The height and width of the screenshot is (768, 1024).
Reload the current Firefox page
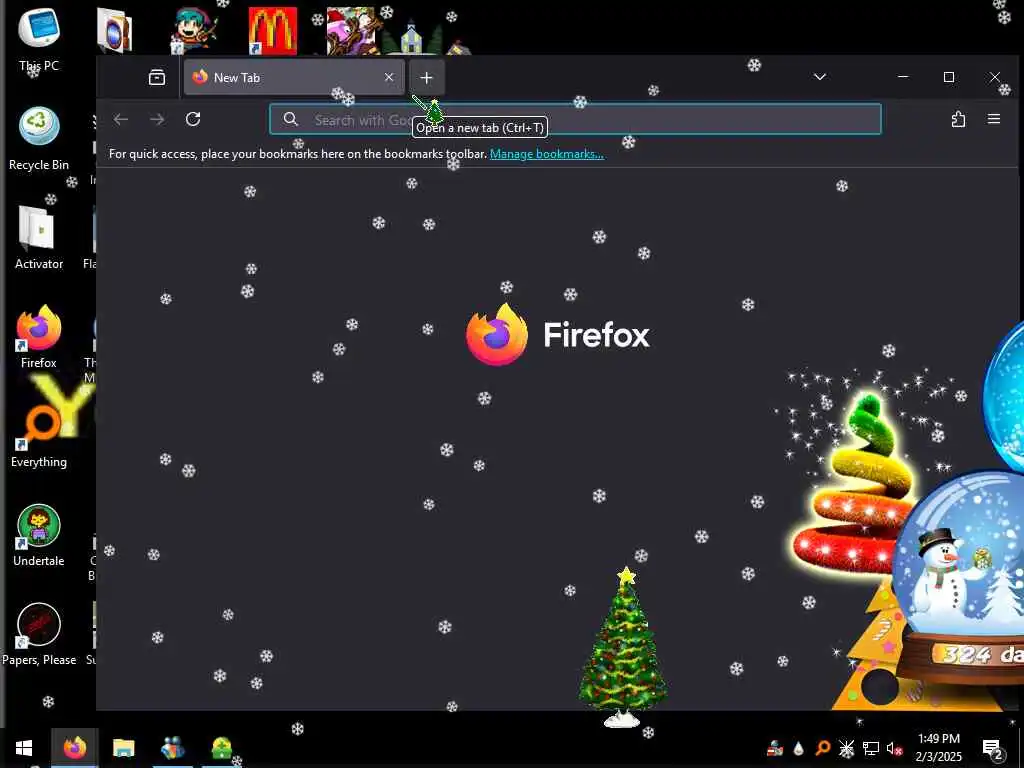pyautogui.click(x=193, y=119)
